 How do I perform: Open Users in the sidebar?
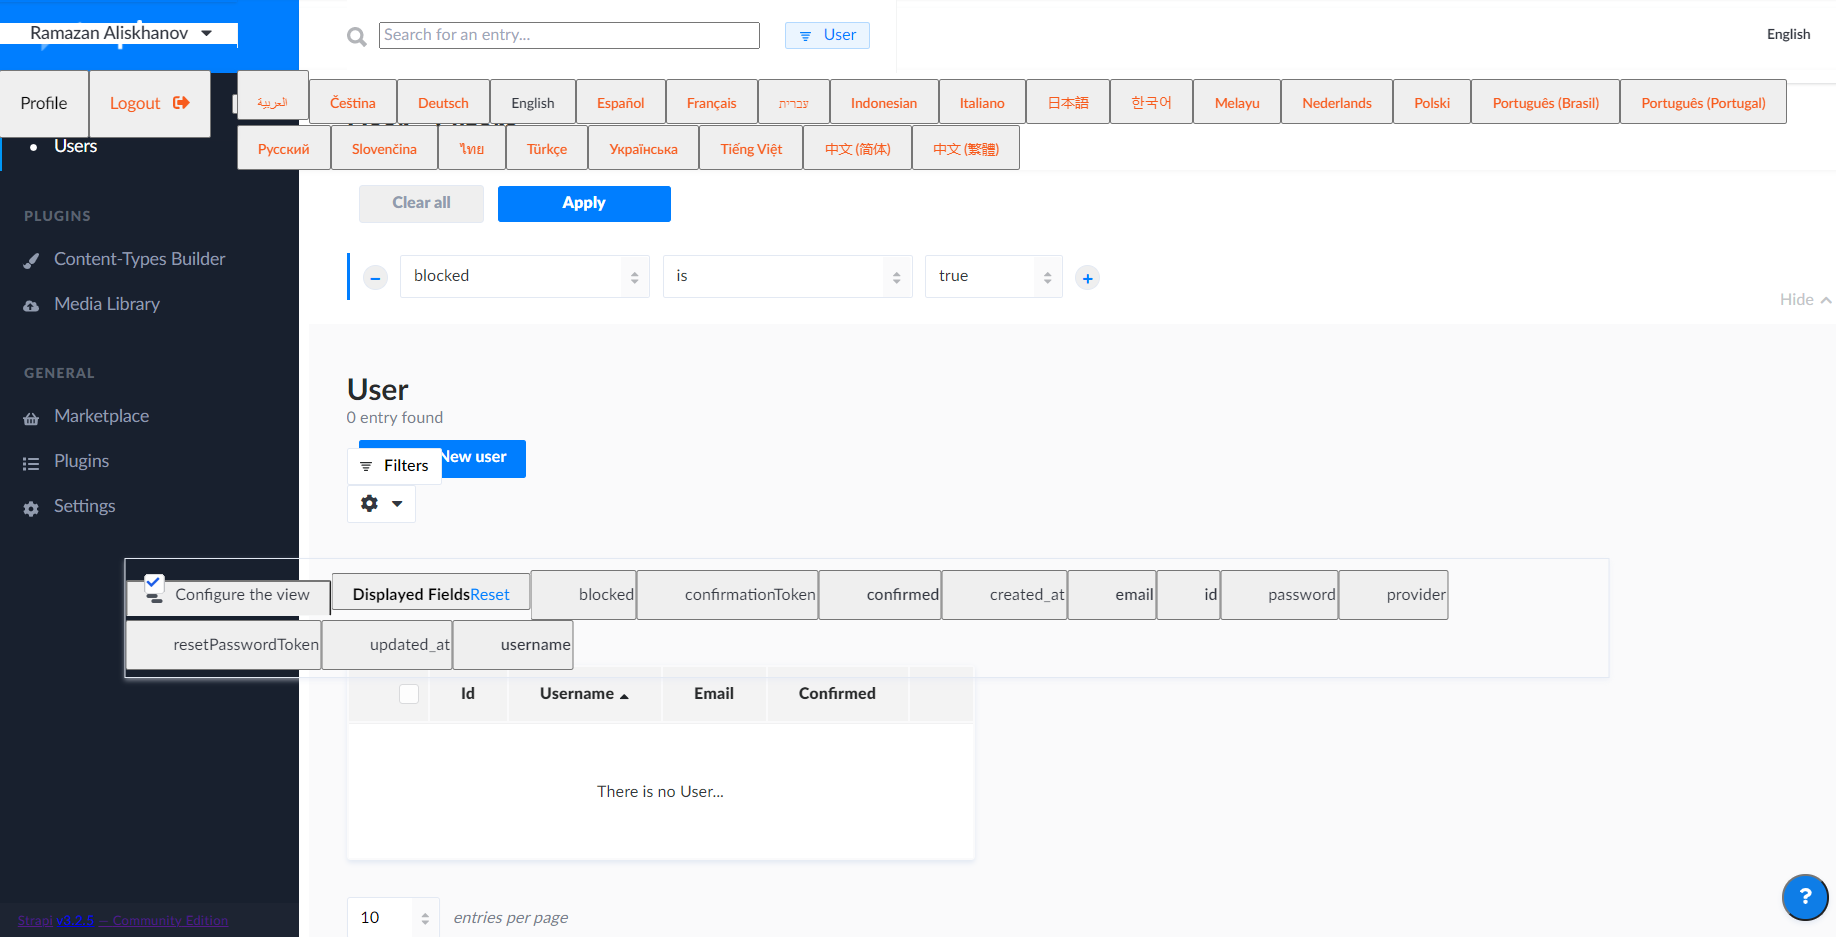(75, 146)
